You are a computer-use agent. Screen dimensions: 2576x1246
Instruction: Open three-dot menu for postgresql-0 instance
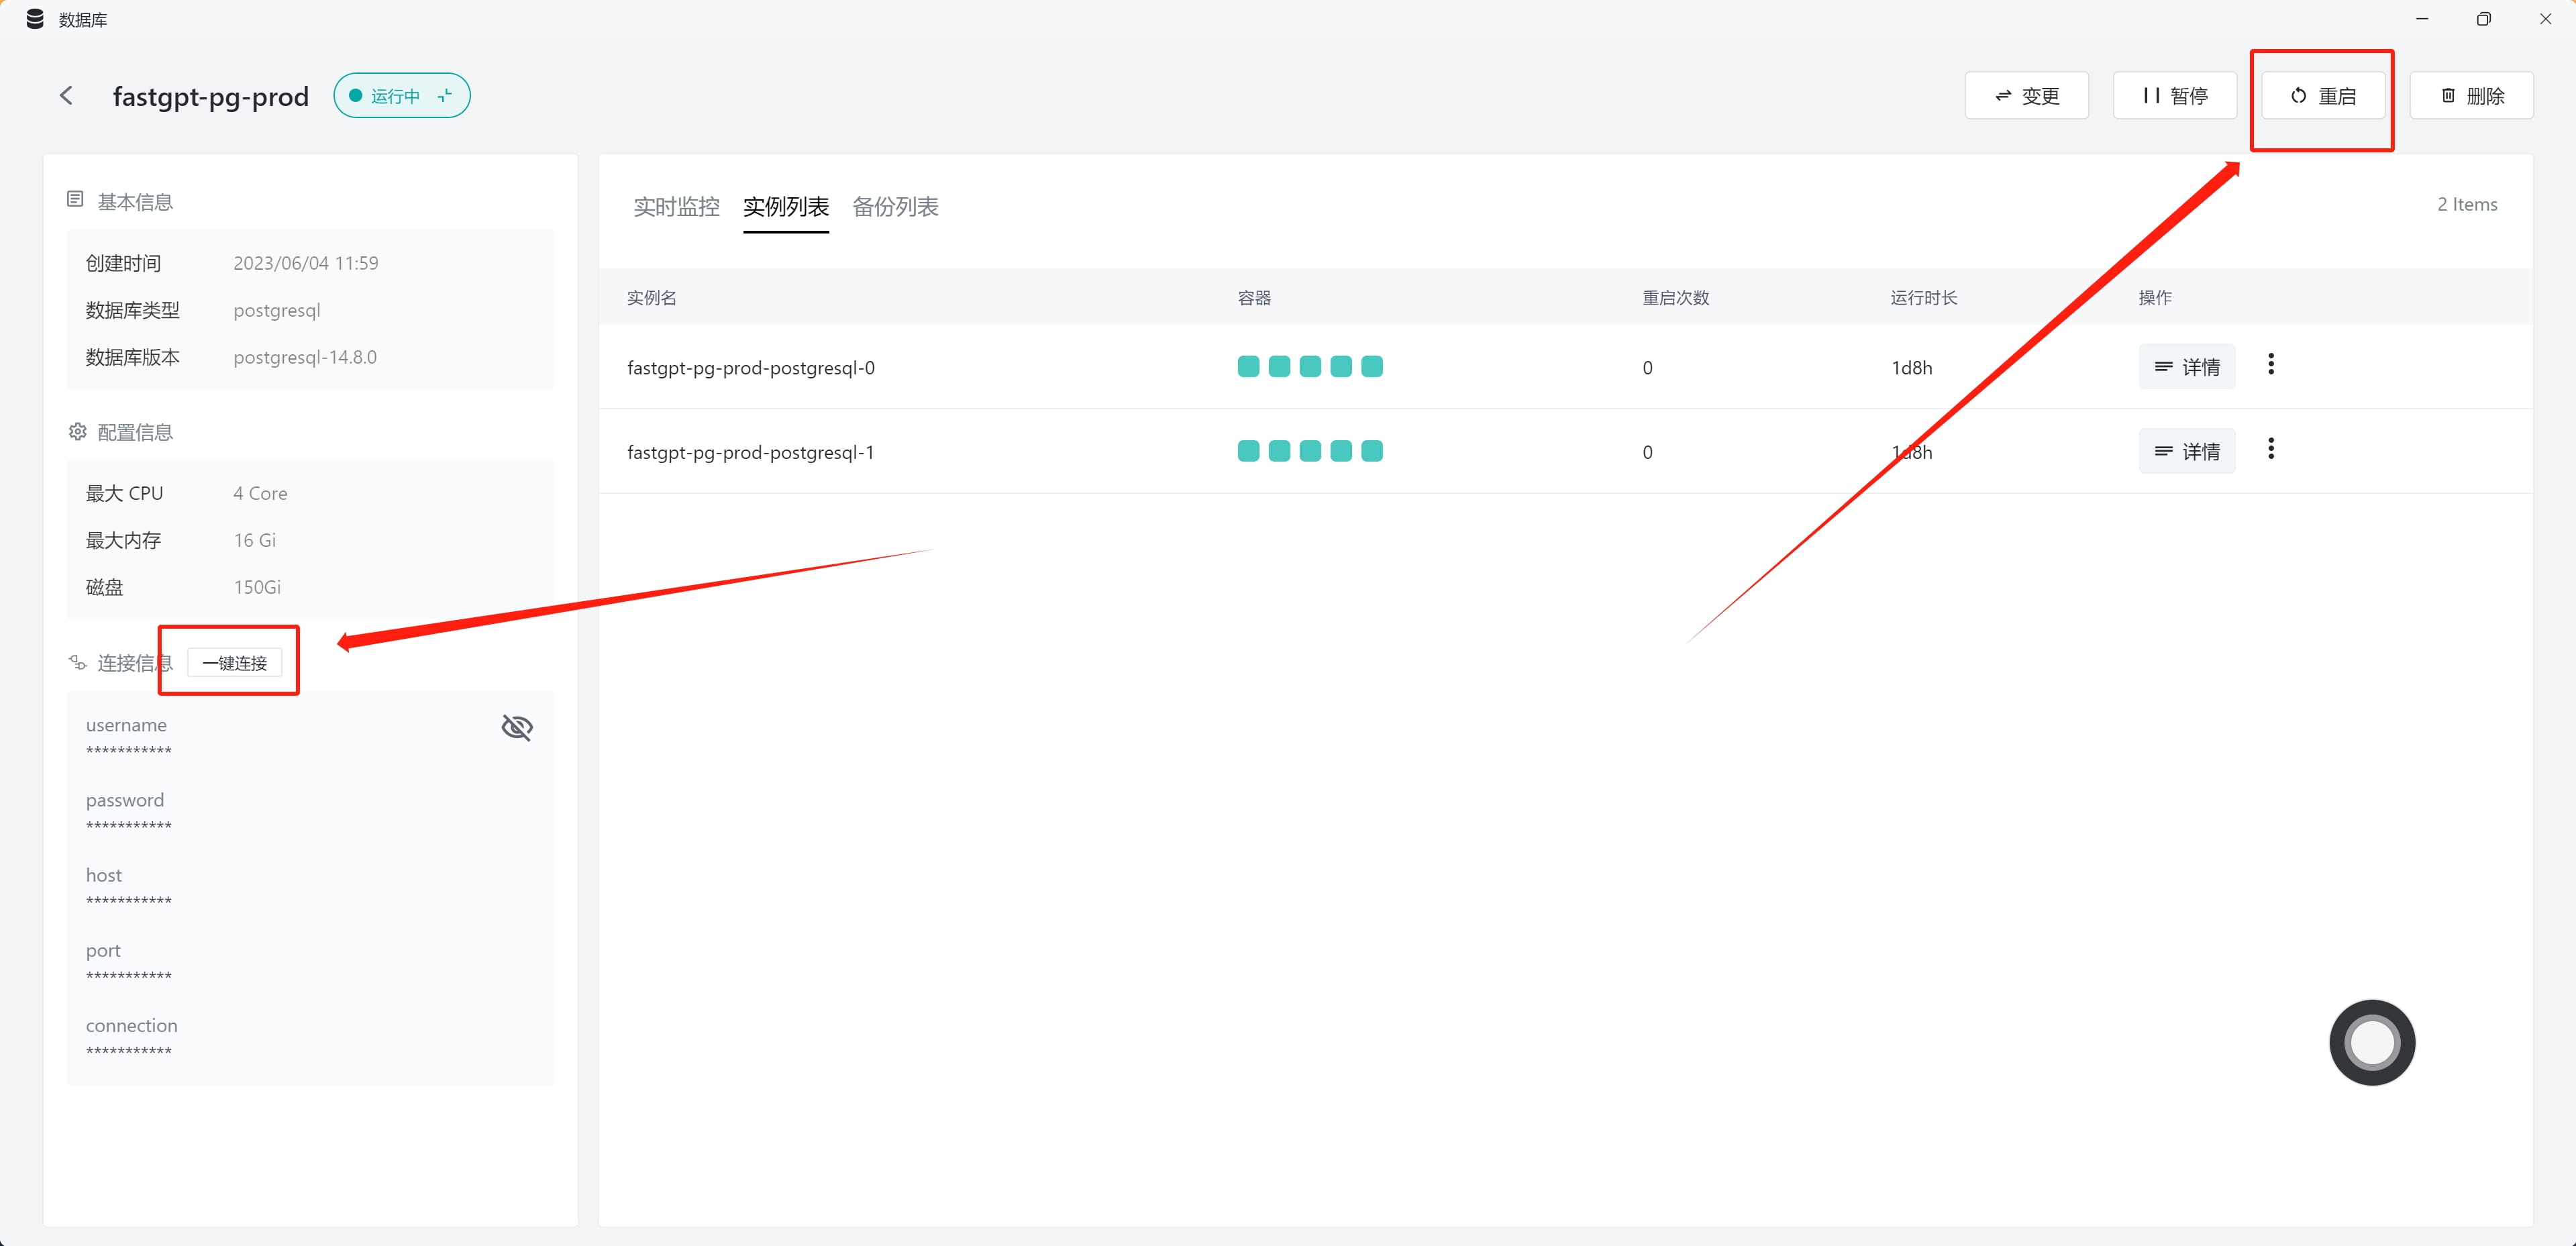point(2271,365)
